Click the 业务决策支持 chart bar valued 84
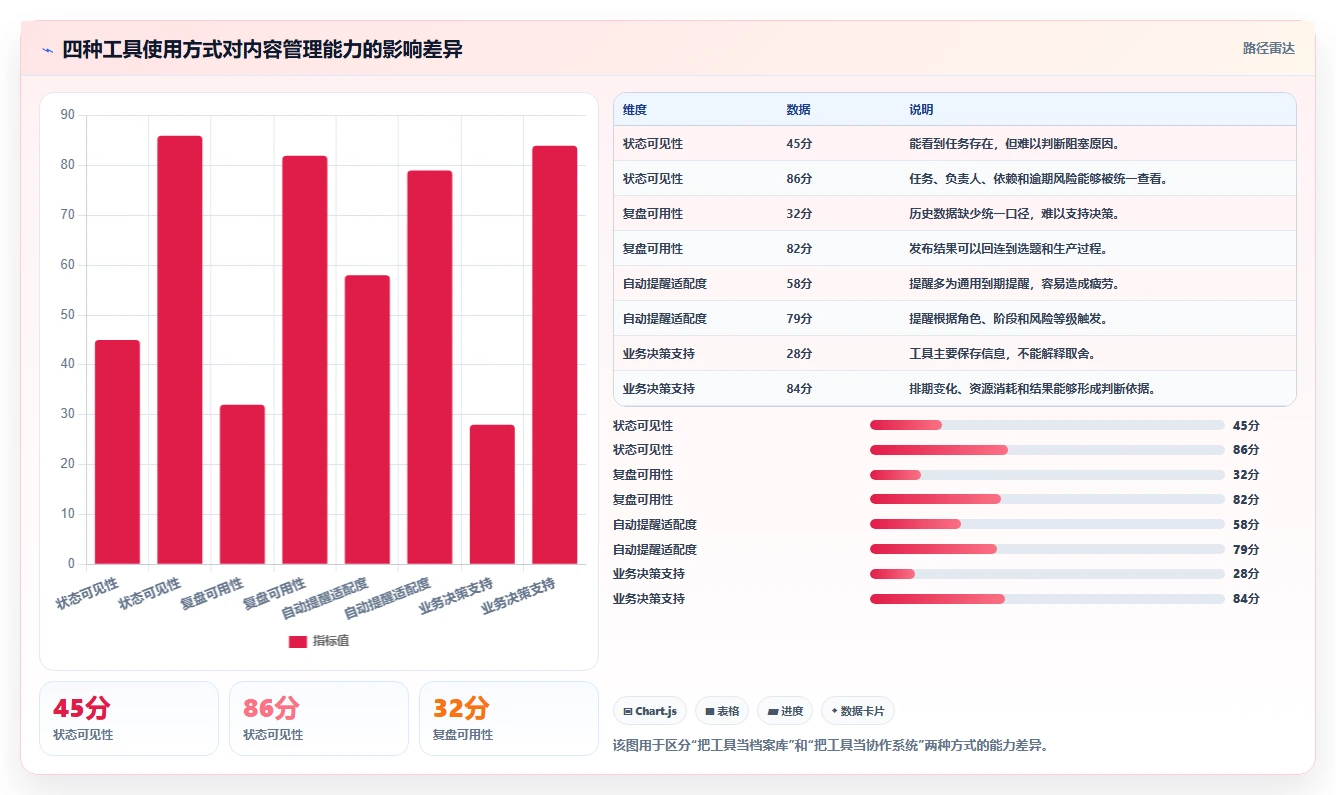 tap(555, 355)
